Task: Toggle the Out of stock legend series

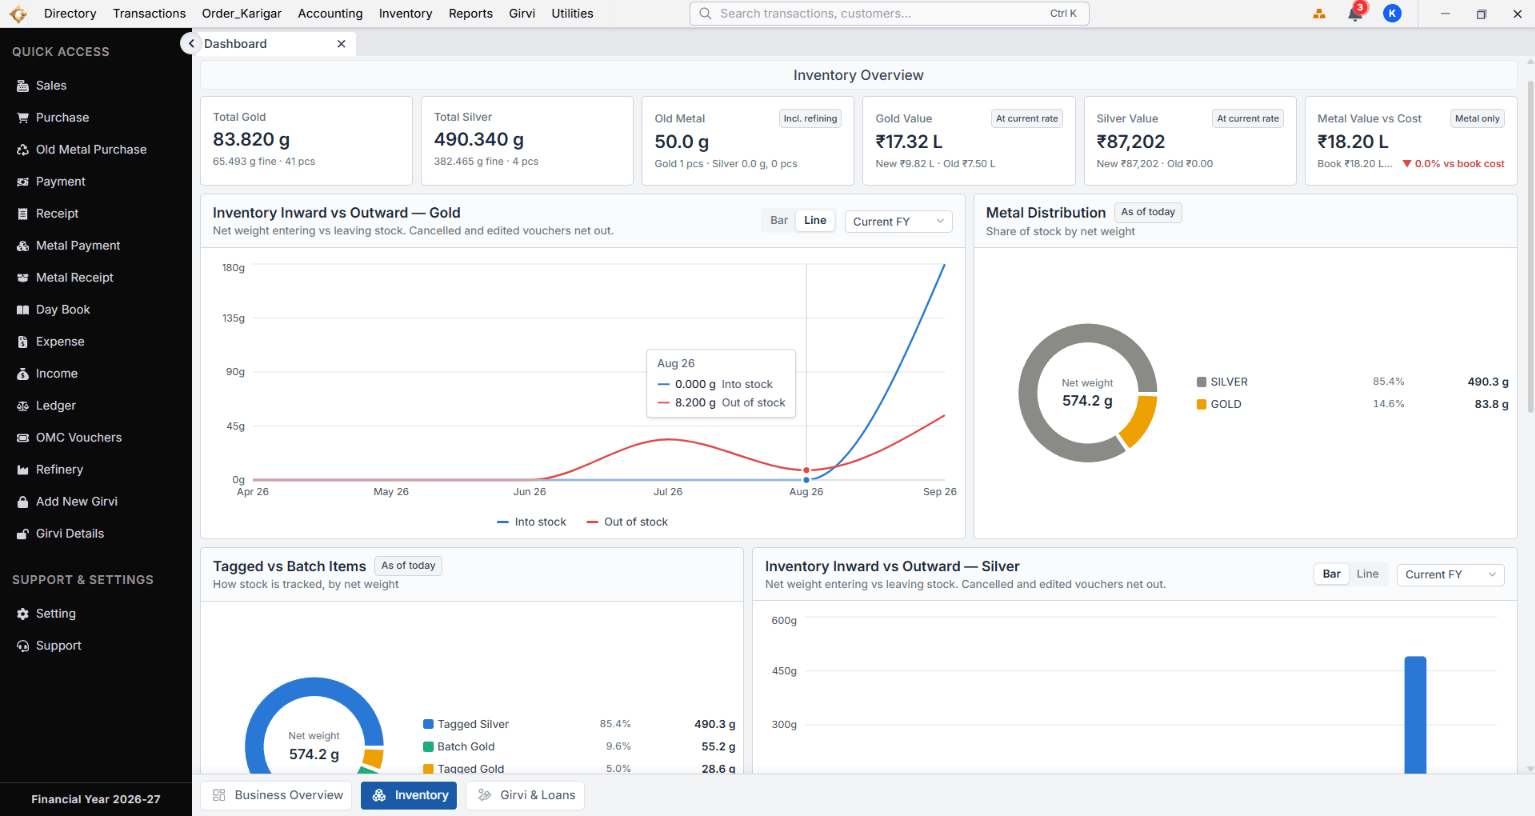Action: 627,522
